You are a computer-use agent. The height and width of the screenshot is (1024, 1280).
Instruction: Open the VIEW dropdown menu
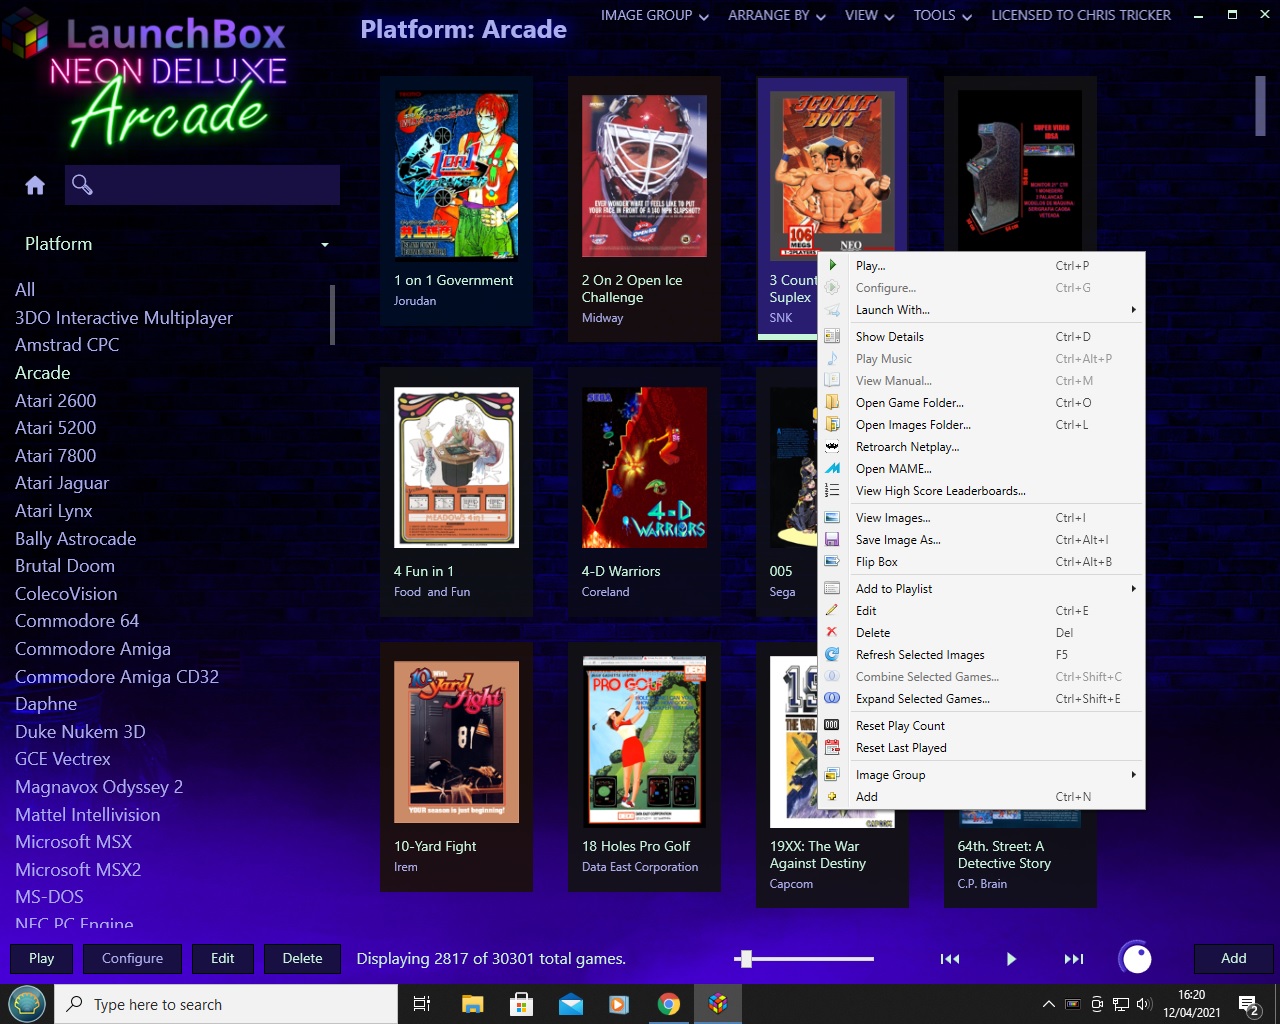point(870,15)
